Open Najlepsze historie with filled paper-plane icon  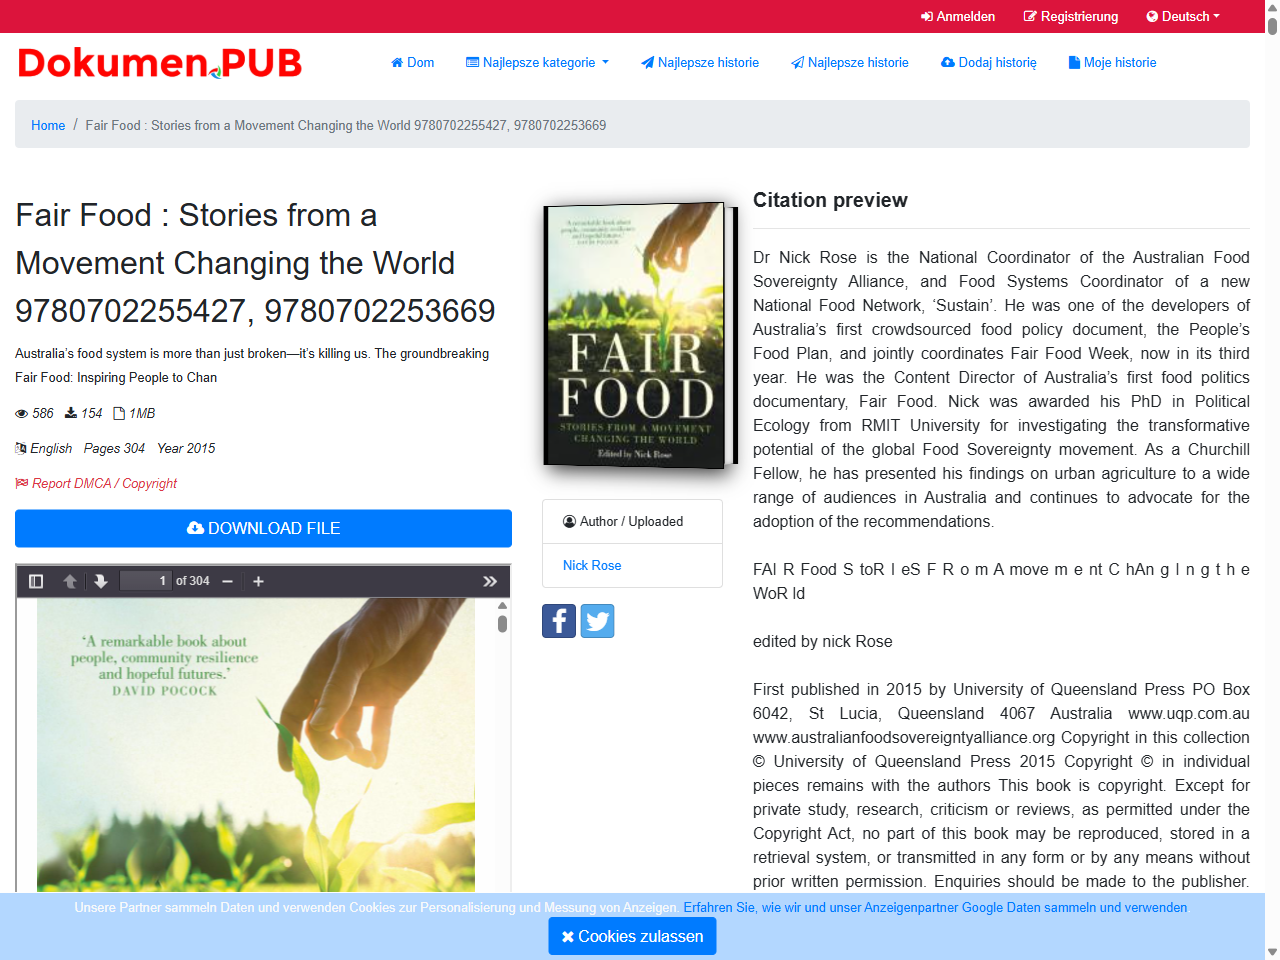point(700,62)
